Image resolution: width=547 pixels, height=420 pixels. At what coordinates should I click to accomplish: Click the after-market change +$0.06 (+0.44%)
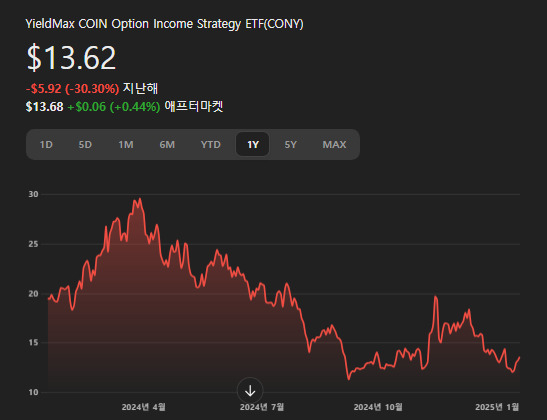coord(114,107)
